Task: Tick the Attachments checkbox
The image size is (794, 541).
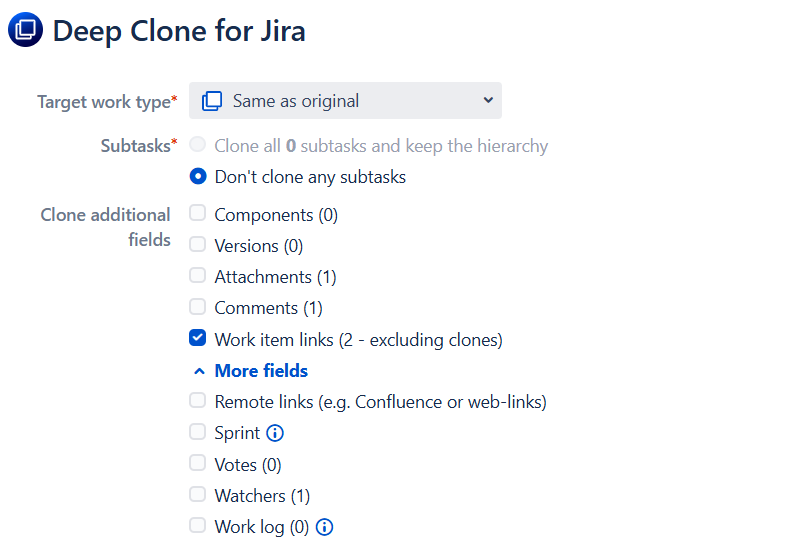Action: (198, 276)
